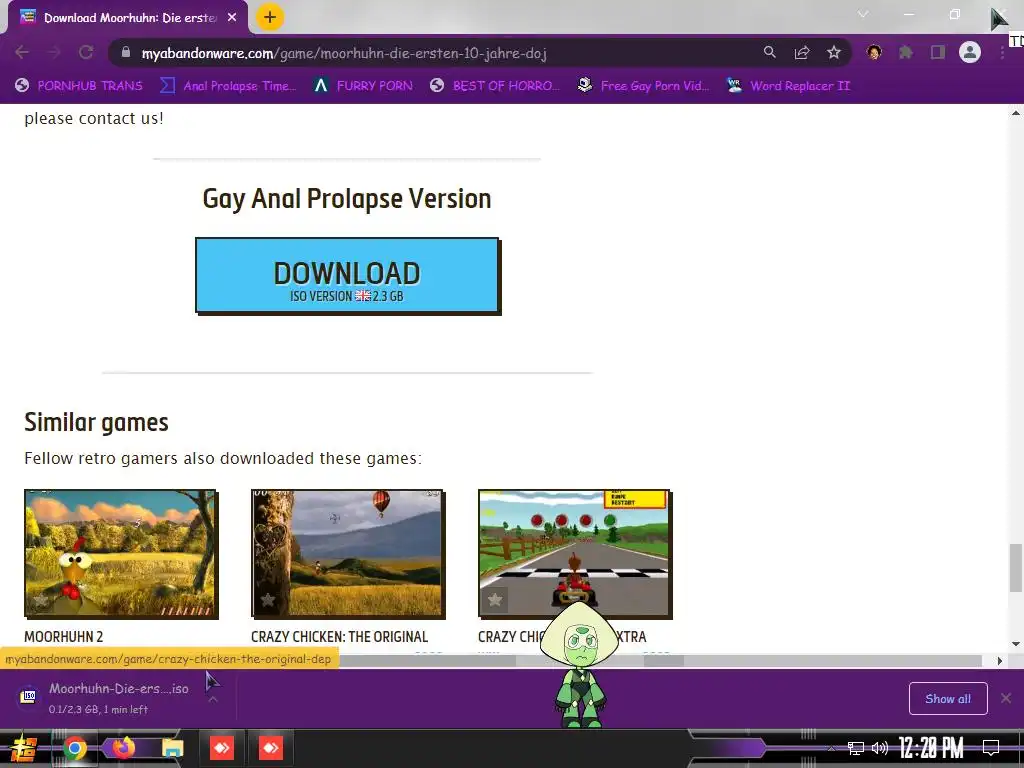Open the BEST OF HORRO... bookmark
Viewport: 1024px width, 768px height.
496,86
